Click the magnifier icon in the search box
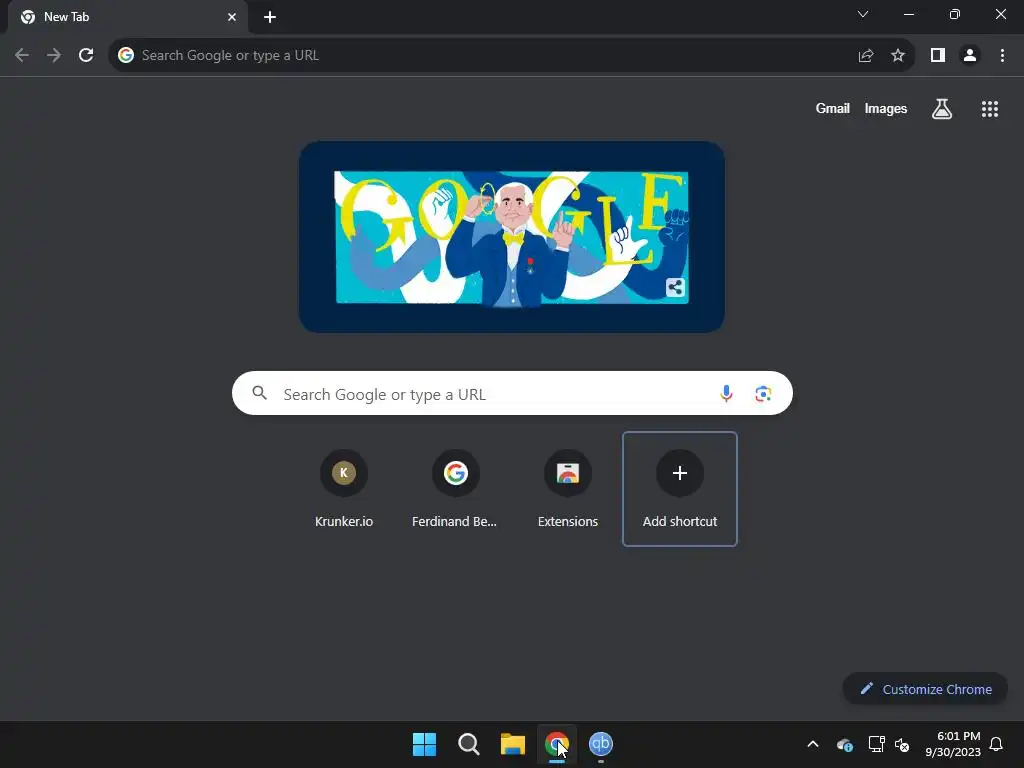Viewport: 1024px width, 768px height. point(260,392)
